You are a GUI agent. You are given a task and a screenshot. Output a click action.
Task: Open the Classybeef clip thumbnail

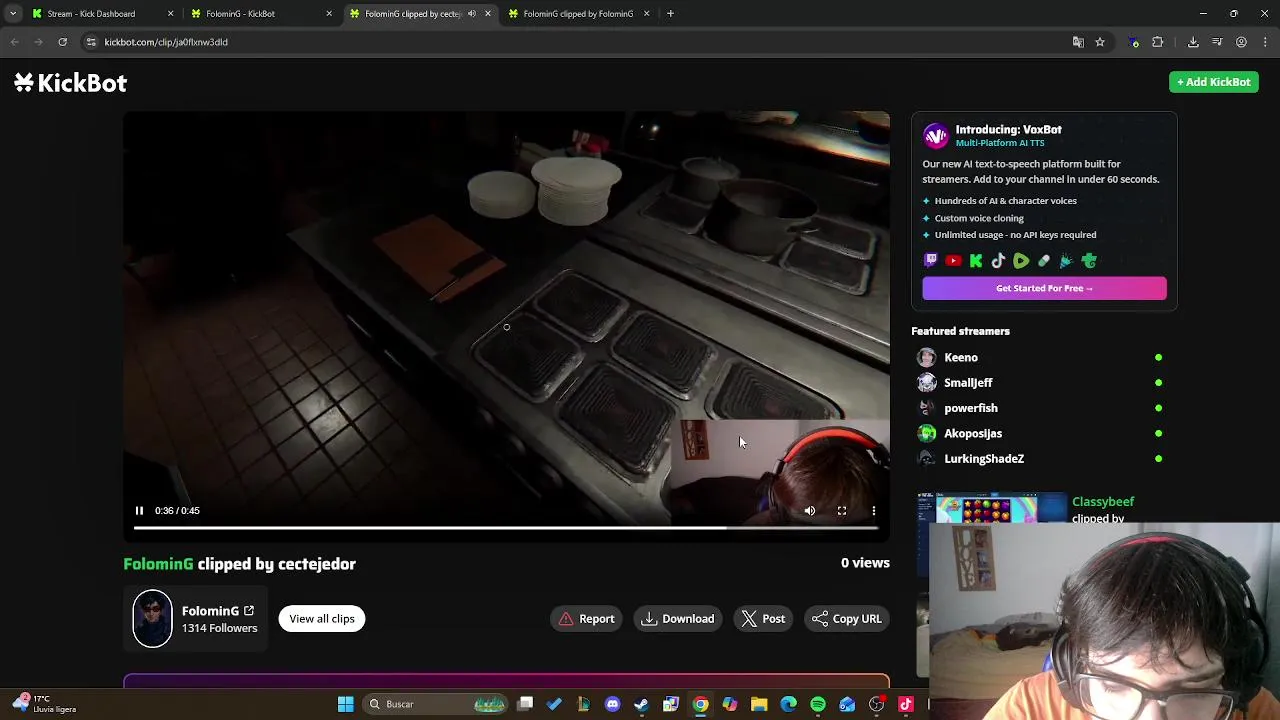992,508
